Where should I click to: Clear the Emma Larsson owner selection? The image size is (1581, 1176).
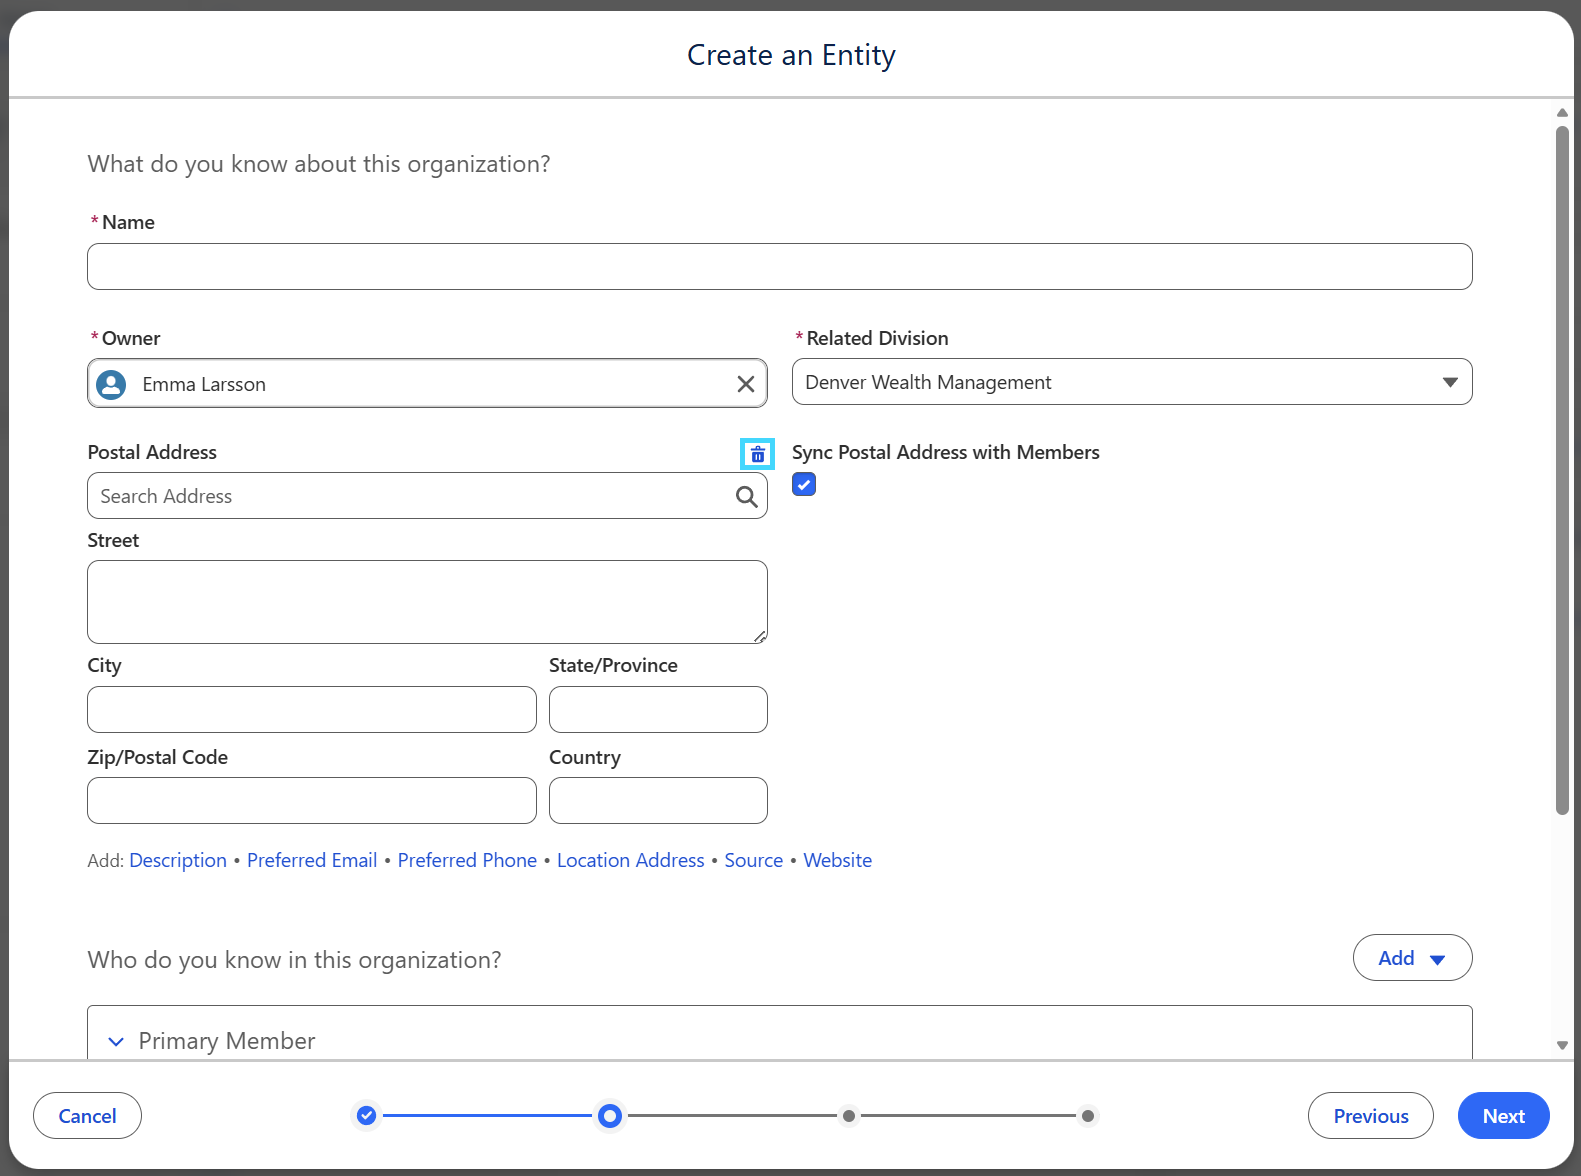point(746,384)
